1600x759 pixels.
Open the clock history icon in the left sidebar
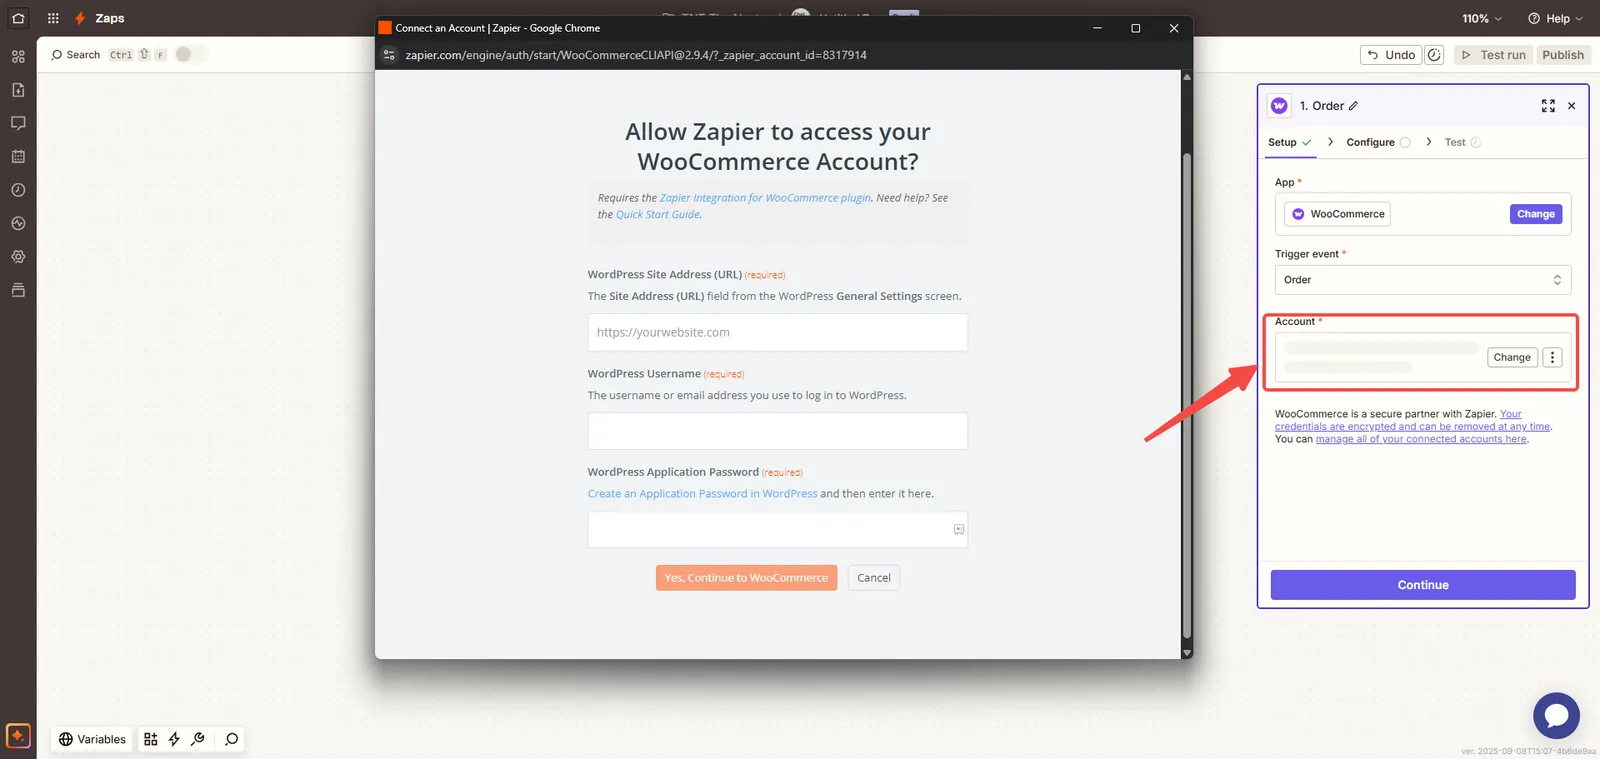18,190
